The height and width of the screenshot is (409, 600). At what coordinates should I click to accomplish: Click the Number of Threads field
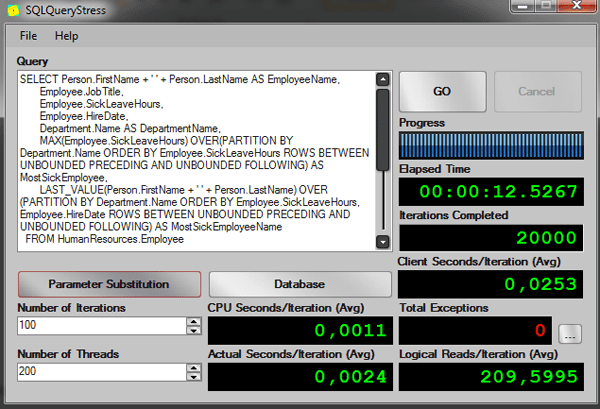[102, 372]
